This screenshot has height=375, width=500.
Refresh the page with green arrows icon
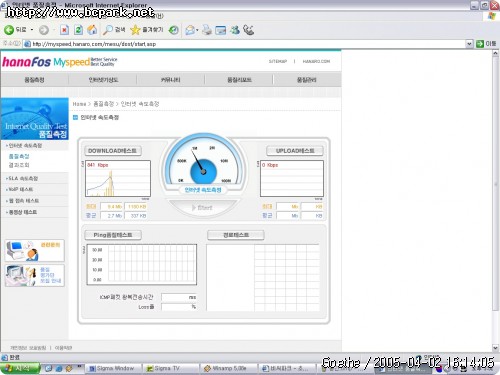tap(78, 30)
